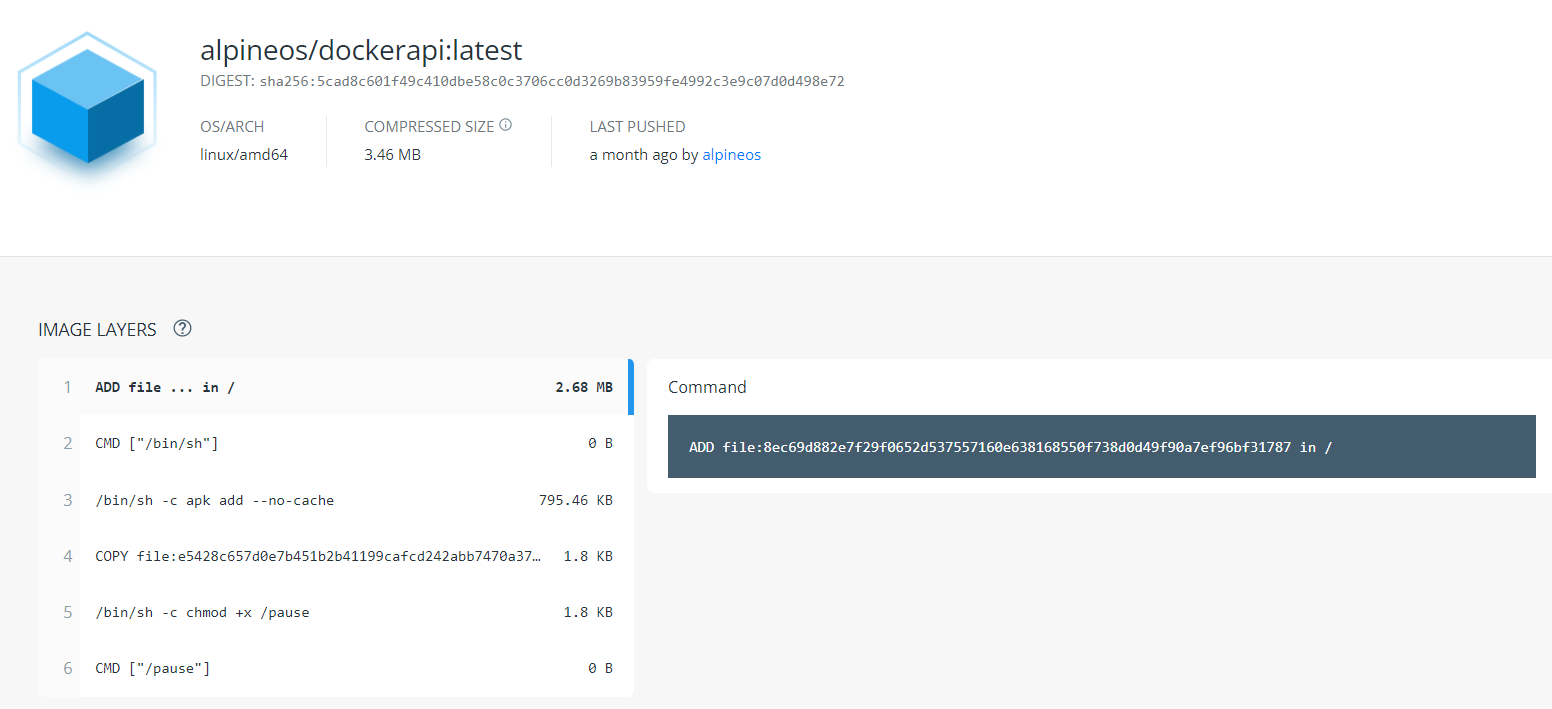Click the 3.46 MB compressed size value
The width and height of the screenshot is (1552, 709).
(x=392, y=155)
